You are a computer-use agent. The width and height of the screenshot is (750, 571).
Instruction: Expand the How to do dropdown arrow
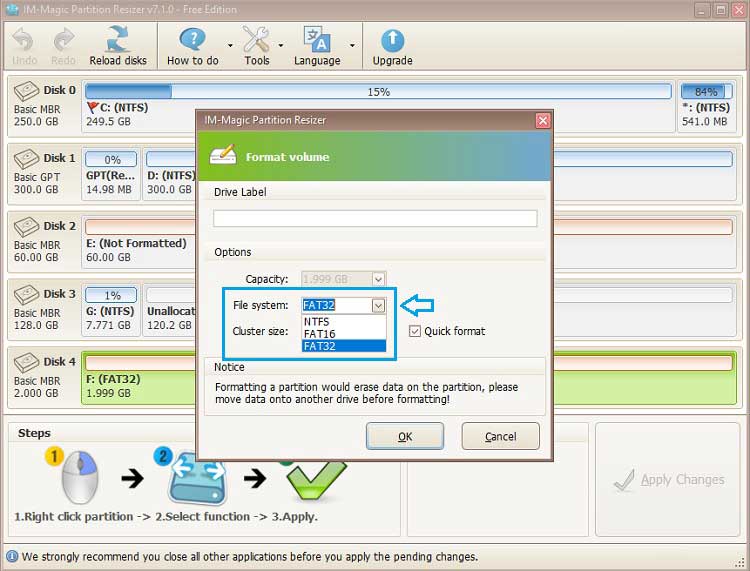[231, 45]
